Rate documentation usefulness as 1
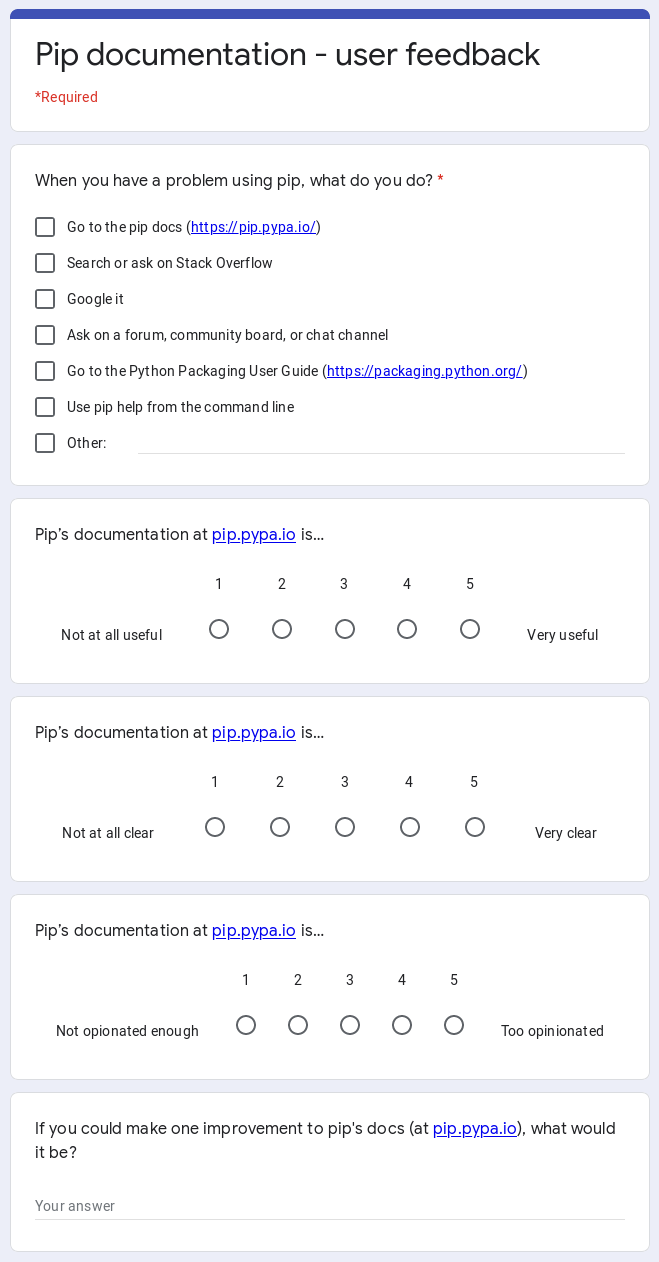This screenshot has width=659, height=1262. [x=218, y=629]
